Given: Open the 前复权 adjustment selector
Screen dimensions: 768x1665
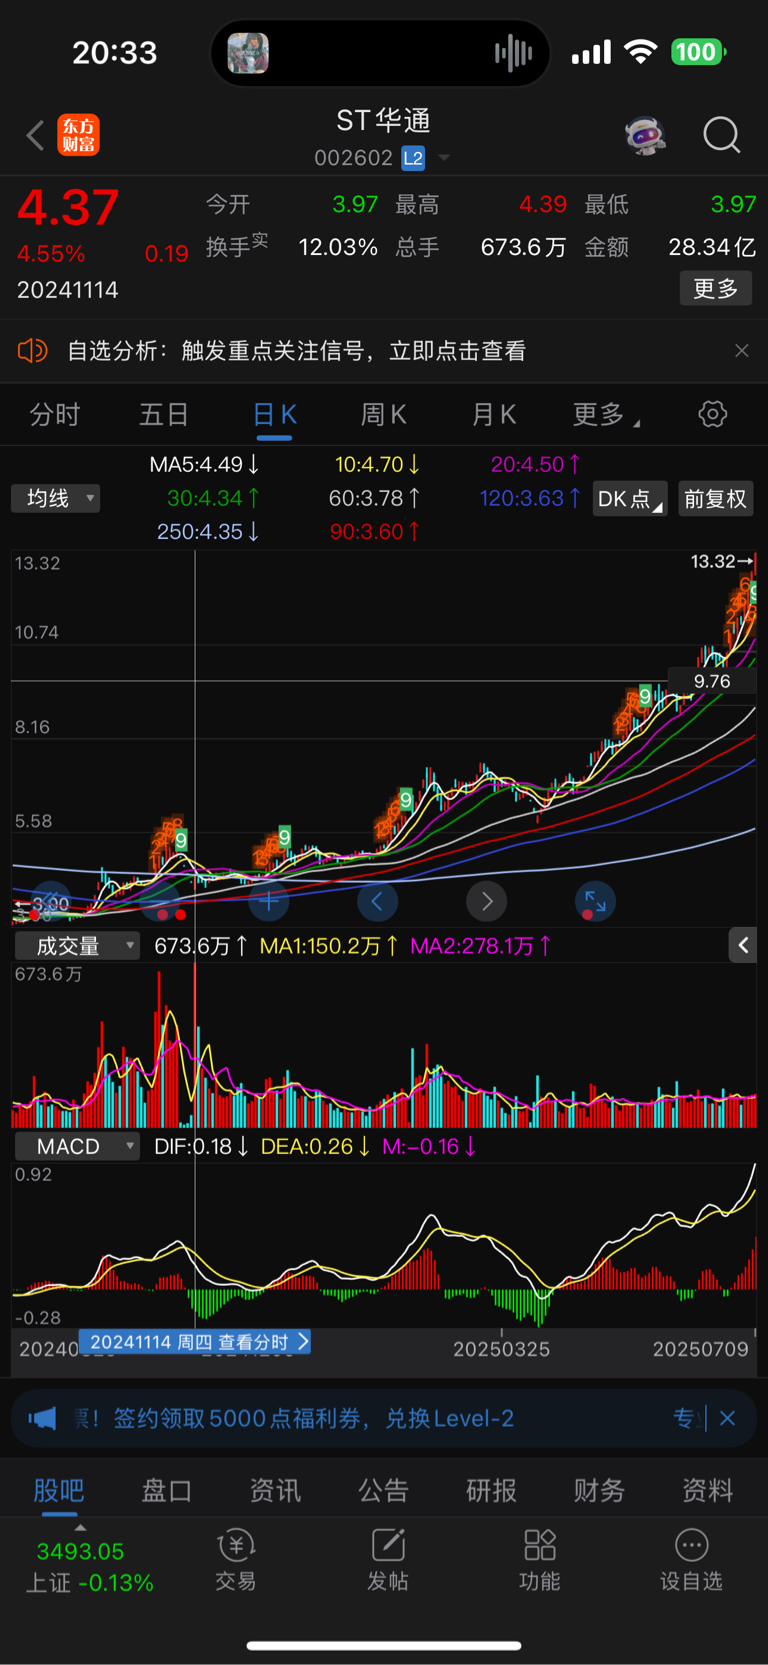Looking at the screenshot, I should (715, 498).
